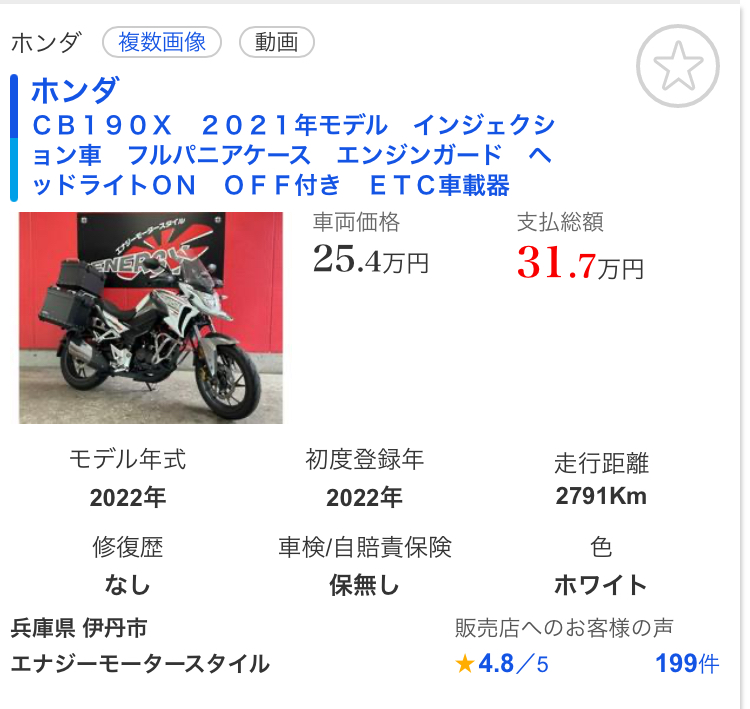Toggle the favorite star icon
The image size is (750, 709).
point(677,66)
